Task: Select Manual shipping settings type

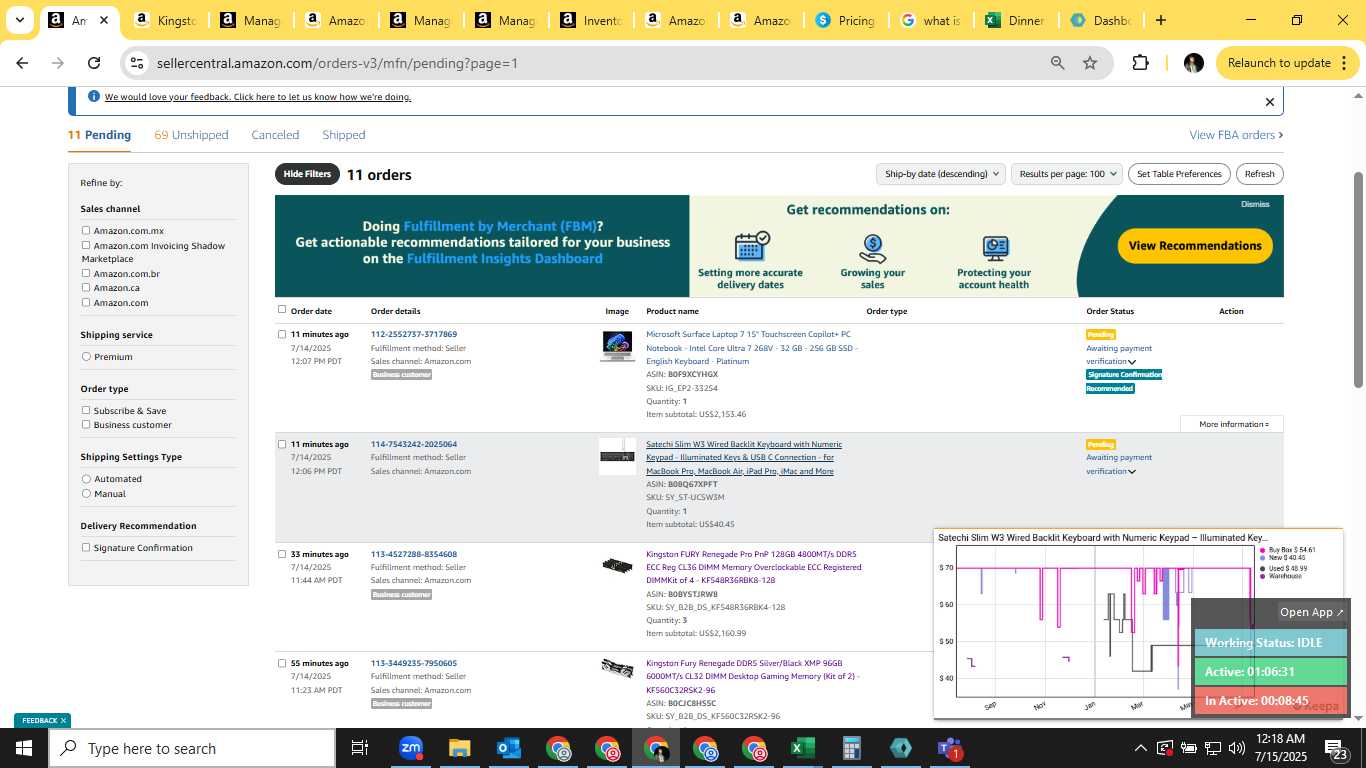Action: pos(86,493)
